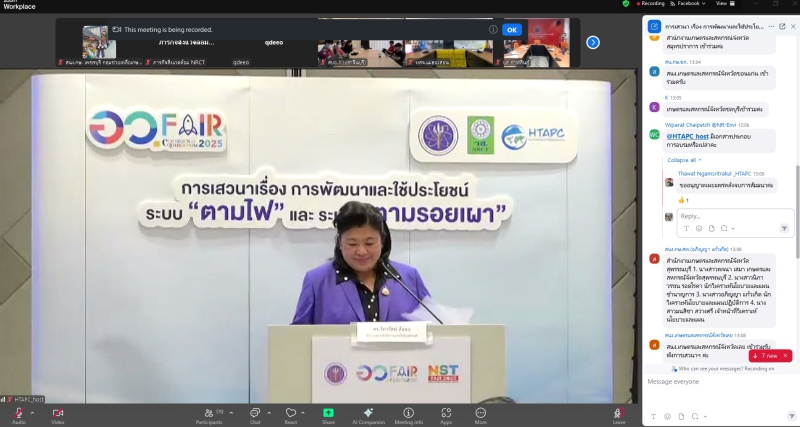Select the first participant thumbnail with photo

click(x=99, y=43)
